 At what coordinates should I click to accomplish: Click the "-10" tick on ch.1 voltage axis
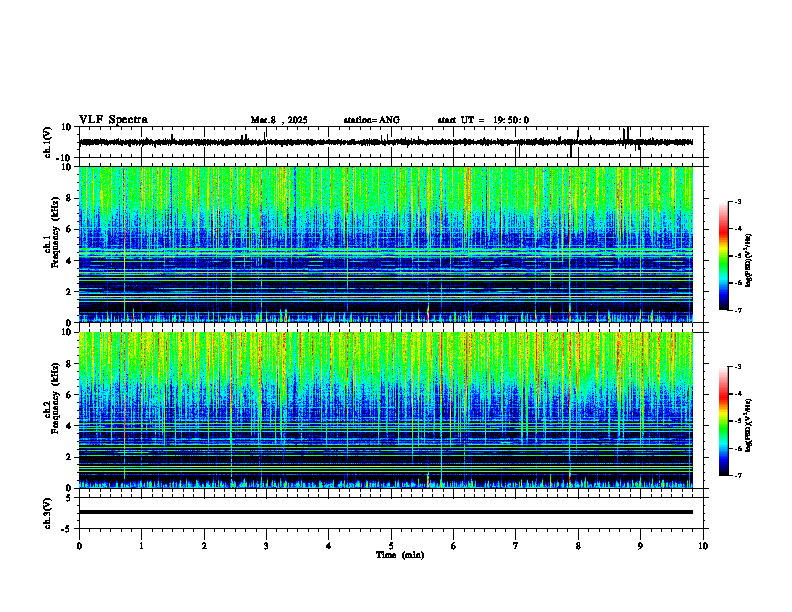click(65, 158)
